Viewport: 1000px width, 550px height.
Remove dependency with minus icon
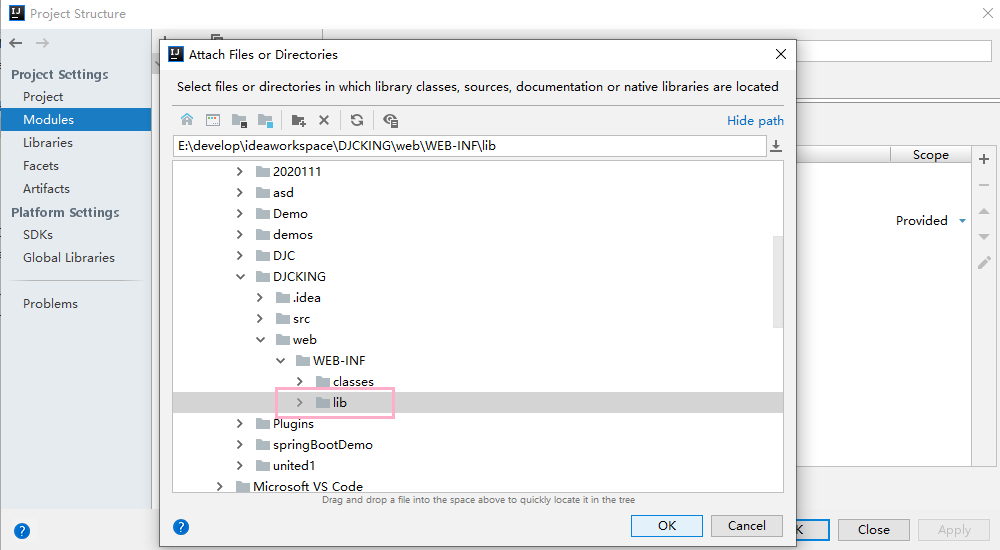(984, 185)
